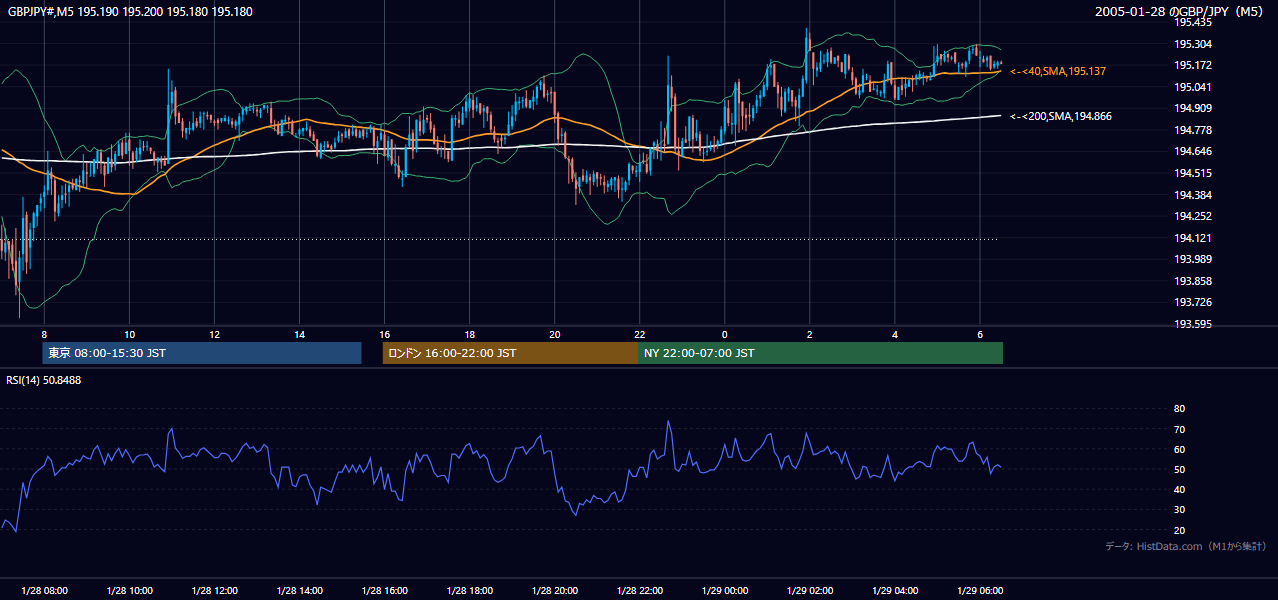Viewport: 1278px width, 600px height.
Task: Click the 195.435 price axis label
Action: 1193,22
